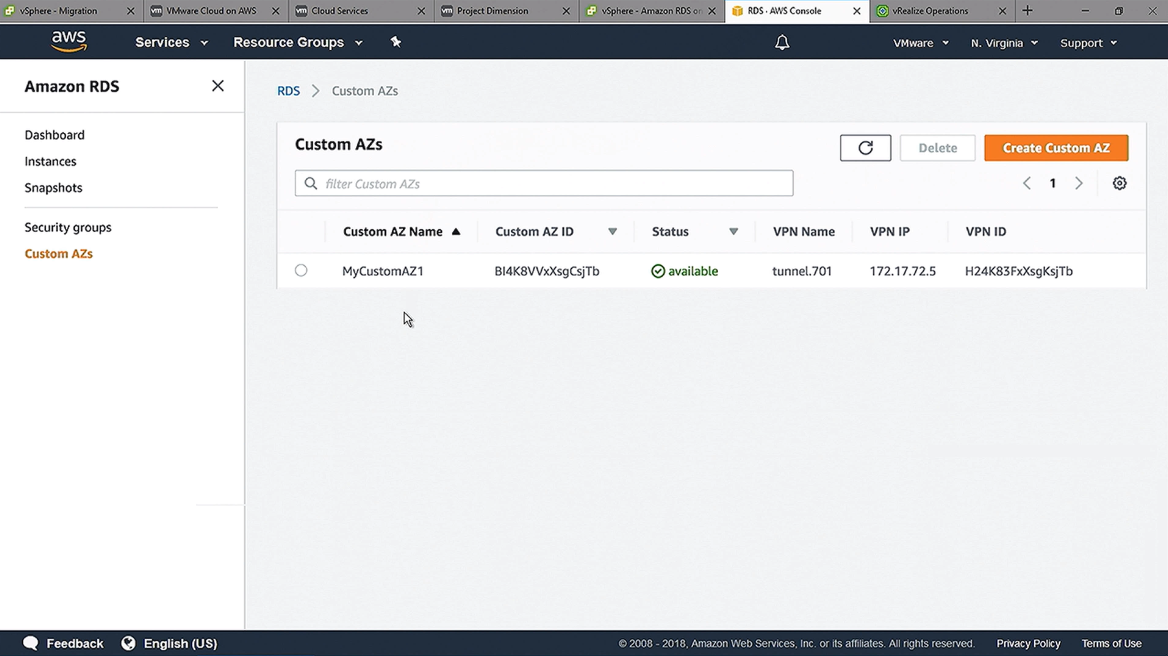
Task: Close the Cloud Services tab
Action: (421, 11)
